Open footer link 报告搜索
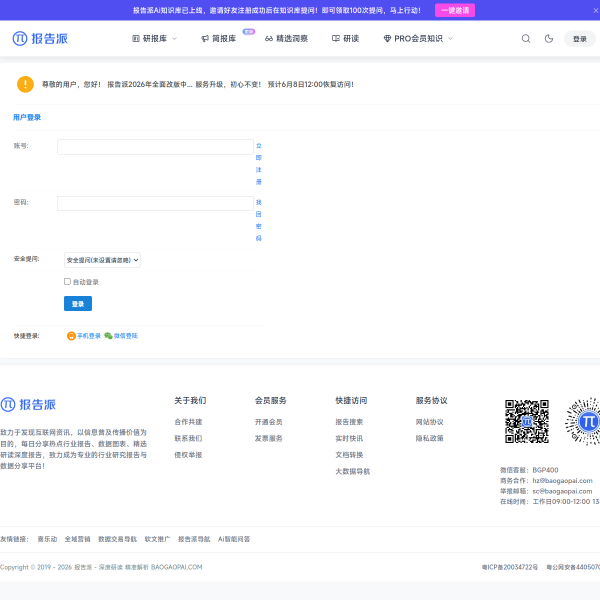Image resolution: width=600 pixels, height=600 pixels. (349, 422)
